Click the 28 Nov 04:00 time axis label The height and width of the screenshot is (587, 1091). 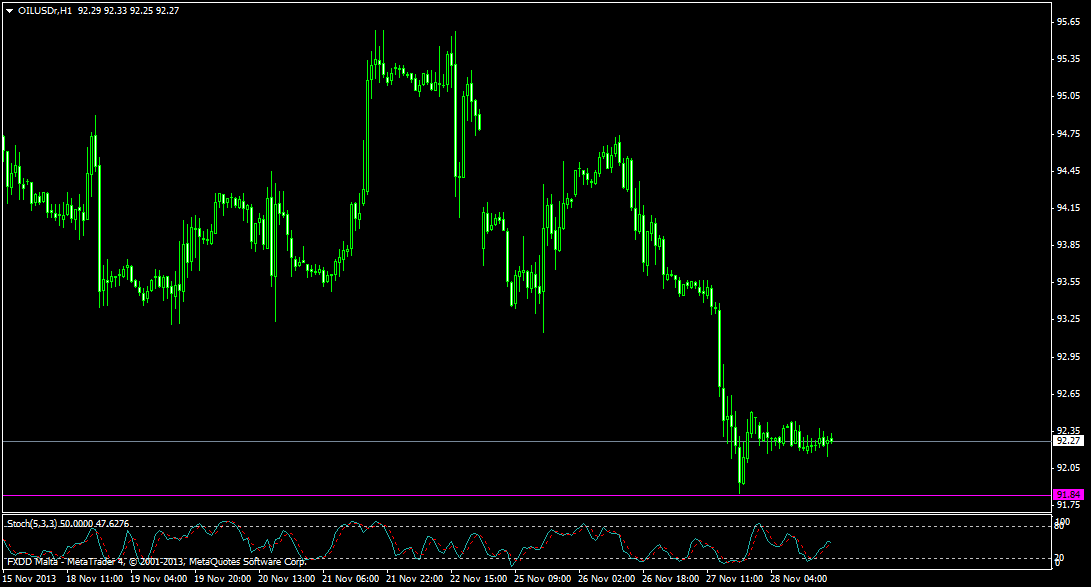click(797, 578)
